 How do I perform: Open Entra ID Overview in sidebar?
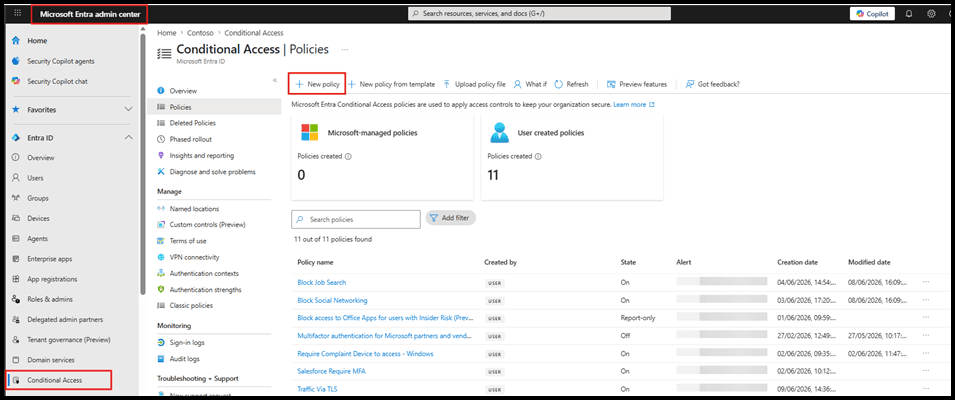pyautogui.click(x=40, y=158)
